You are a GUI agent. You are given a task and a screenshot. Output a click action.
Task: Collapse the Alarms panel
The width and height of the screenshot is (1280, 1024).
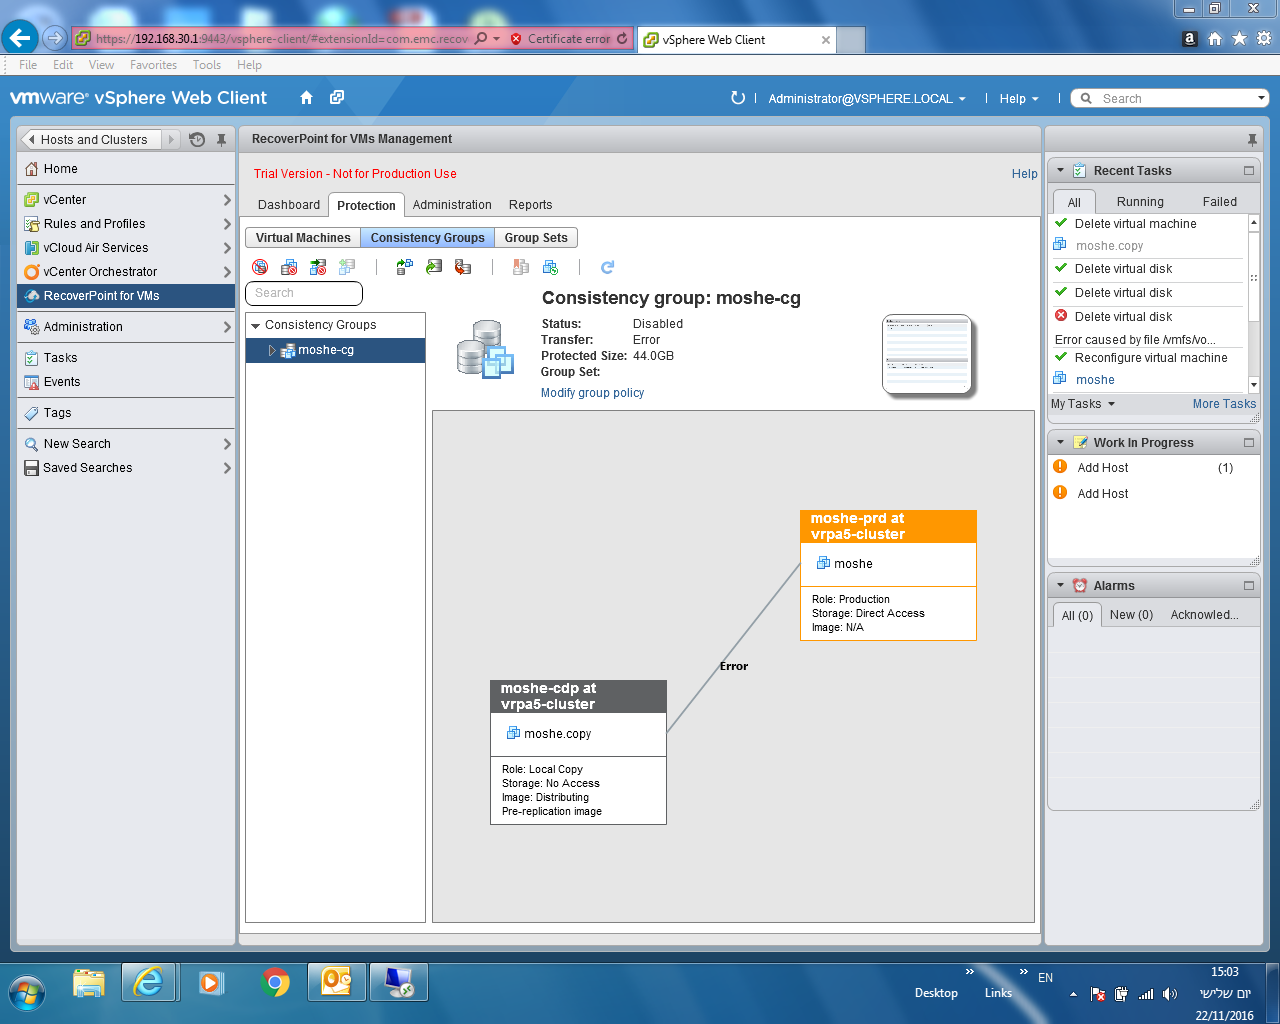pos(1061,586)
